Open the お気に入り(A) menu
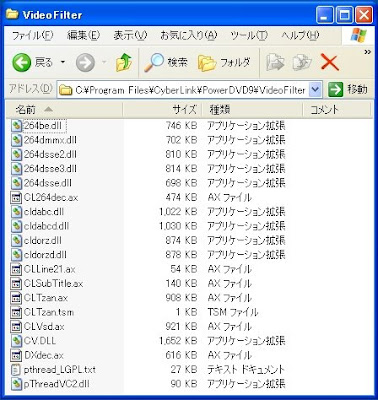Screen dimensions: 378x400 189,35
